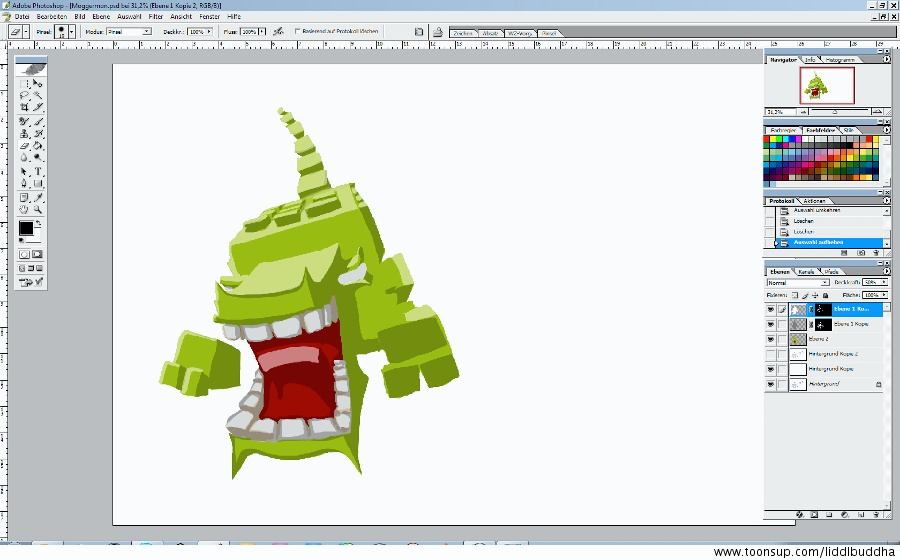Select the Ebene 1 Kopie layer mask thumbnail
900x560 pixels.
coord(823,324)
